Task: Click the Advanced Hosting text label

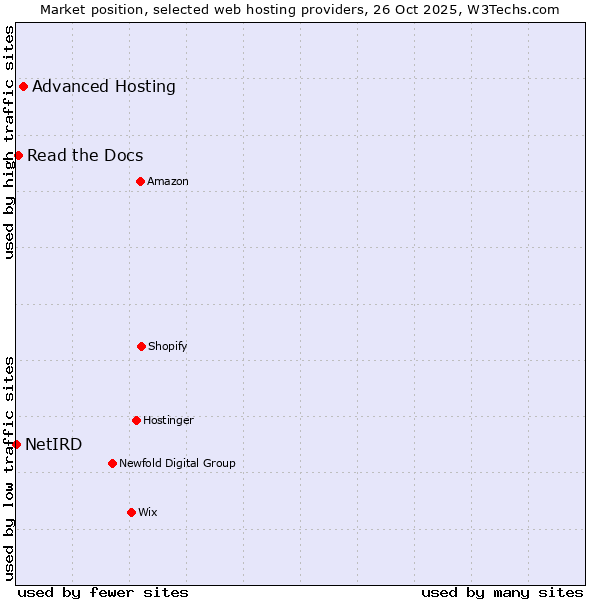Action: click(x=103, y=86)
